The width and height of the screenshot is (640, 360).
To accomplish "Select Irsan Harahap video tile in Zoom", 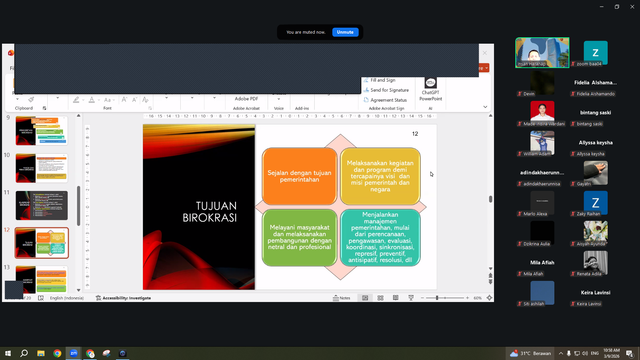I will pos(542,53).
